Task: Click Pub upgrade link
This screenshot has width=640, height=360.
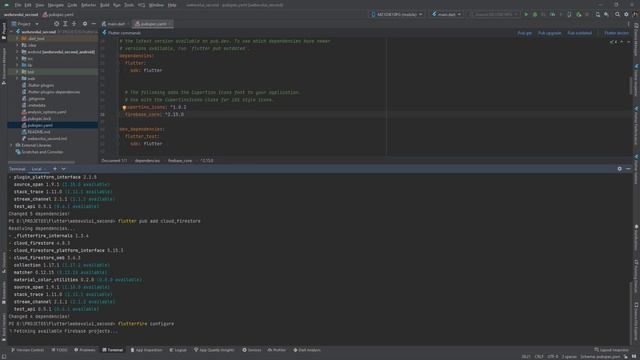Action: [x=549, y=33]
